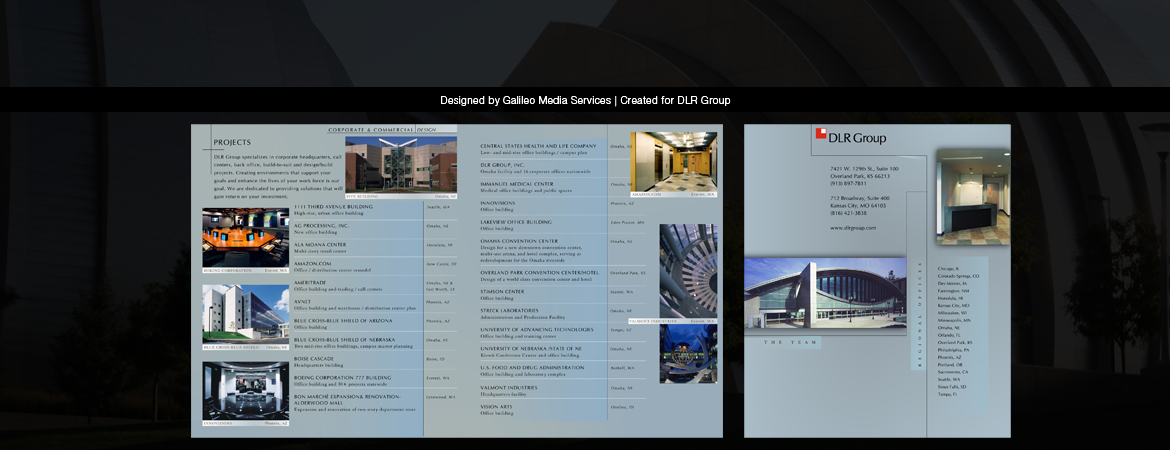1170x450 pixels.
Task: Click the DLR Group brand name
Action: pyautogui.click(x=857, y=138)
